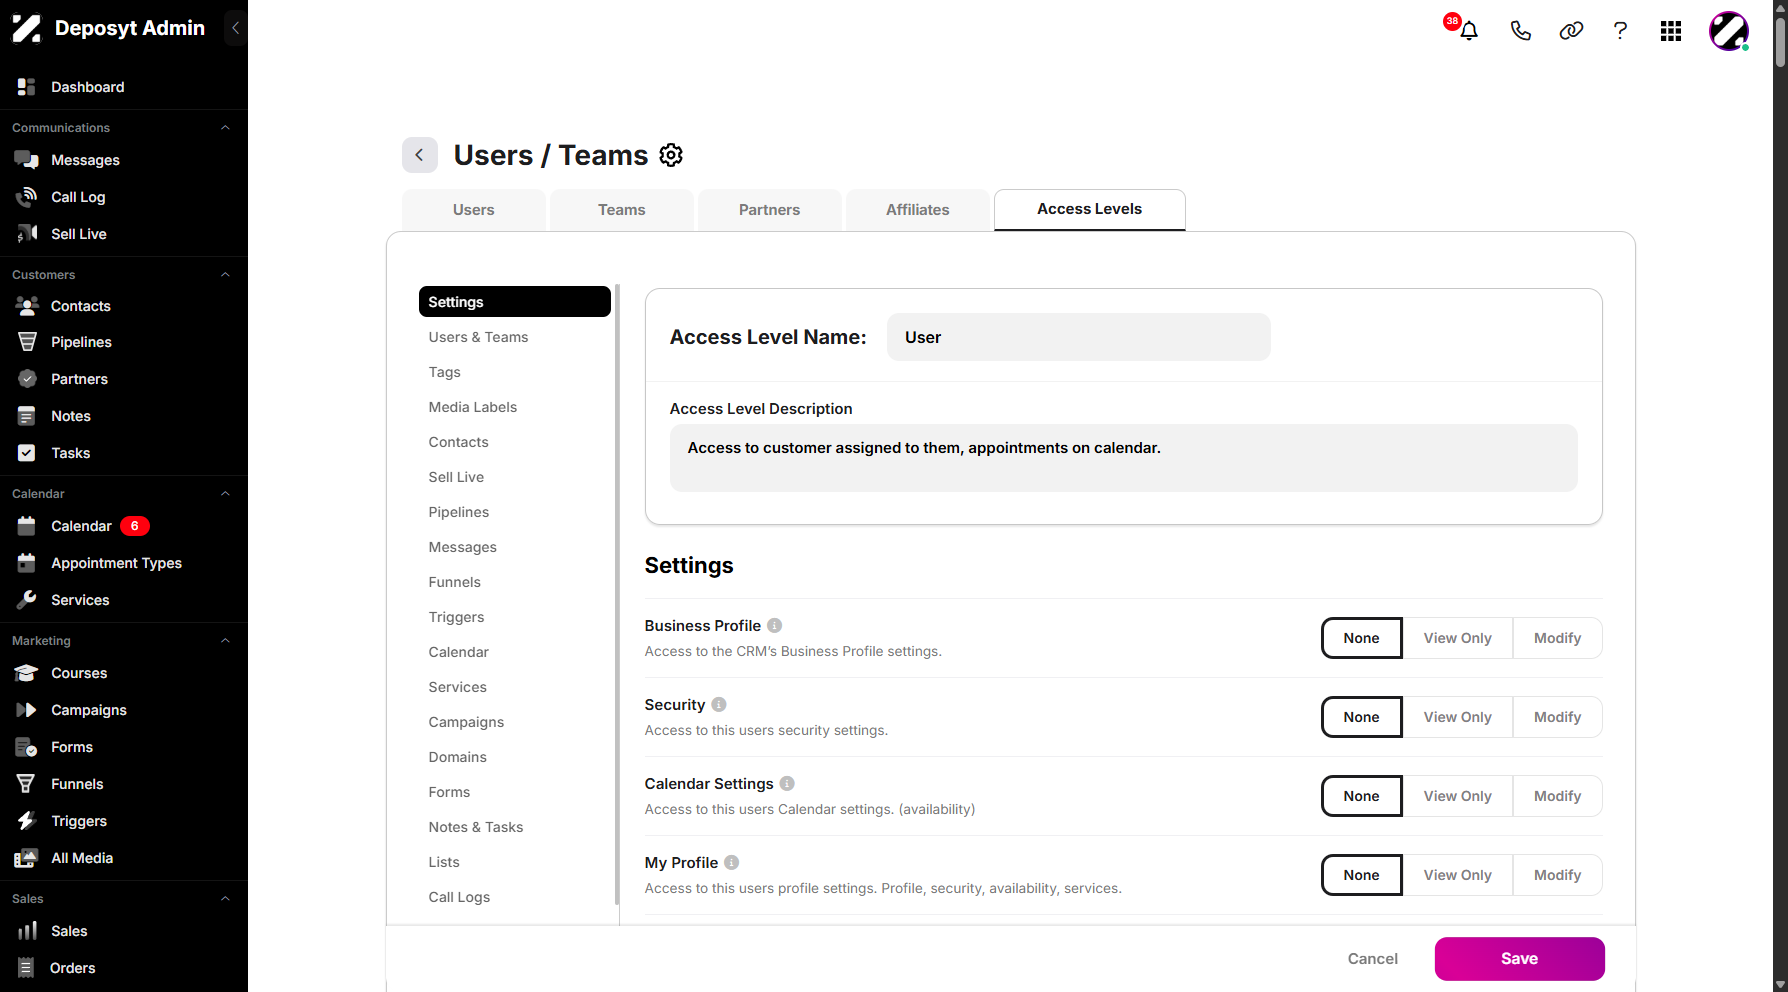This screenshot has height=992, width=1788.
Task: Click the Calendar Settings info icon
Action: point(787,784)
